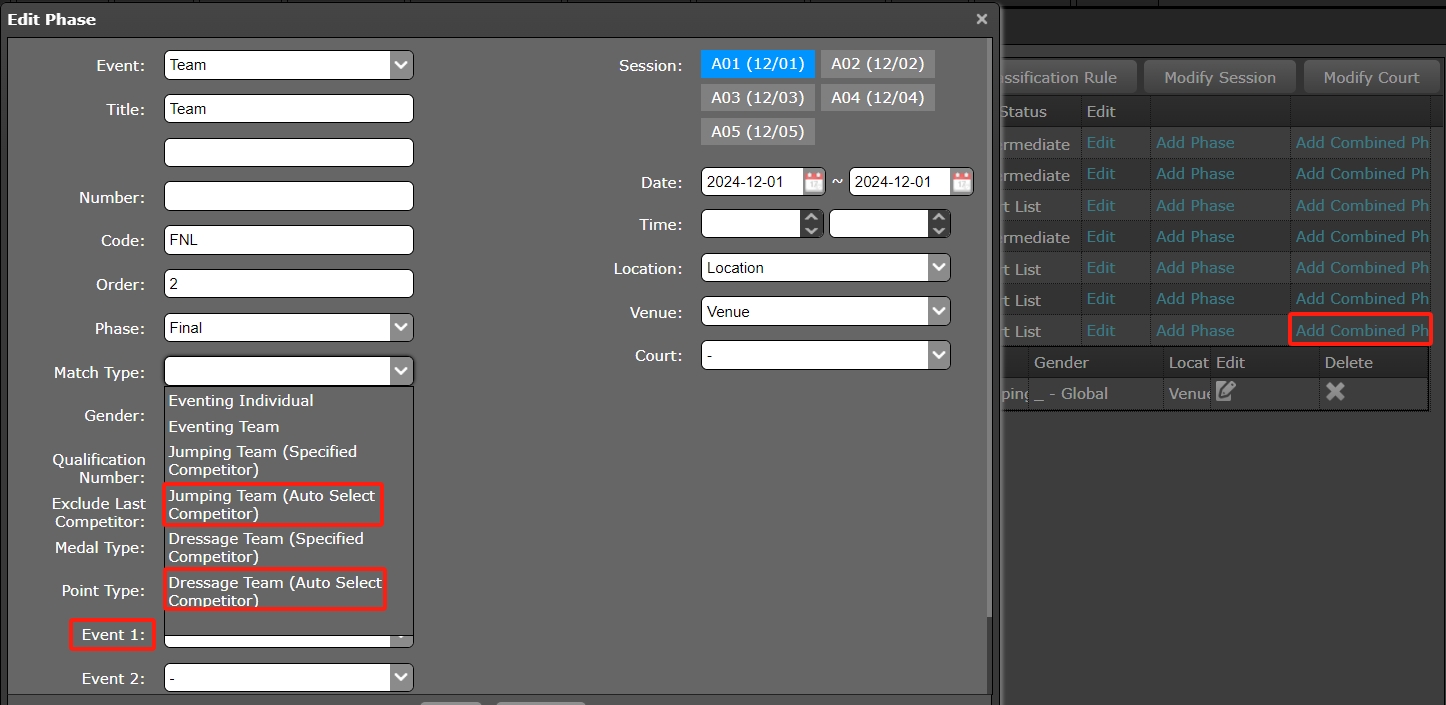Choose Jumping Team (Auto Select Competitor) option
The height and width of the screenshot is (705, 1446).
pyautogui.click(x=272, y=505)
